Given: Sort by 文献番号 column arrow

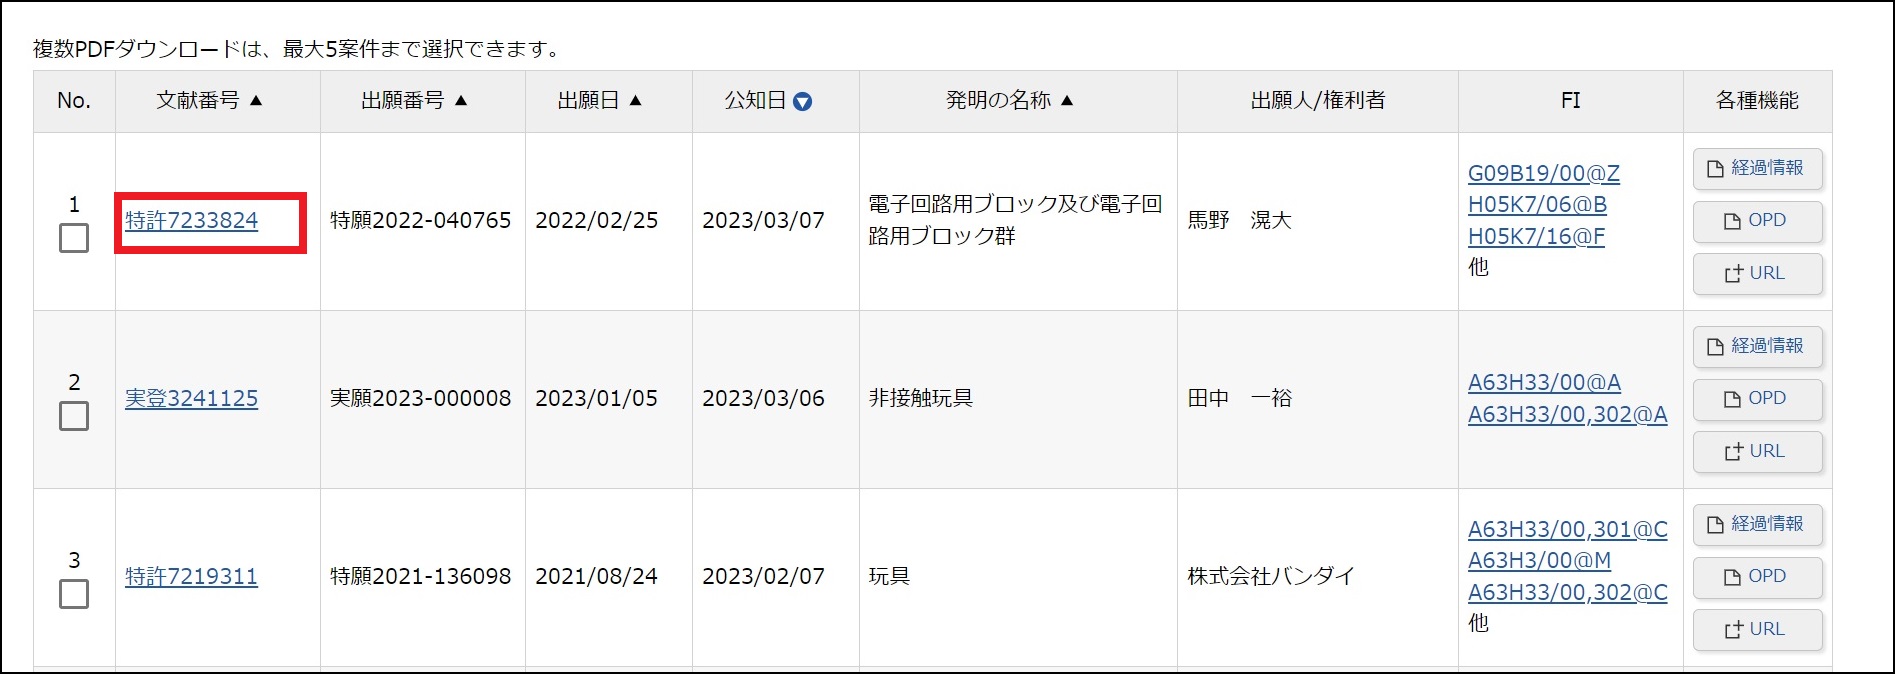Looking at the screenshot, I should [x=256, y=100].
